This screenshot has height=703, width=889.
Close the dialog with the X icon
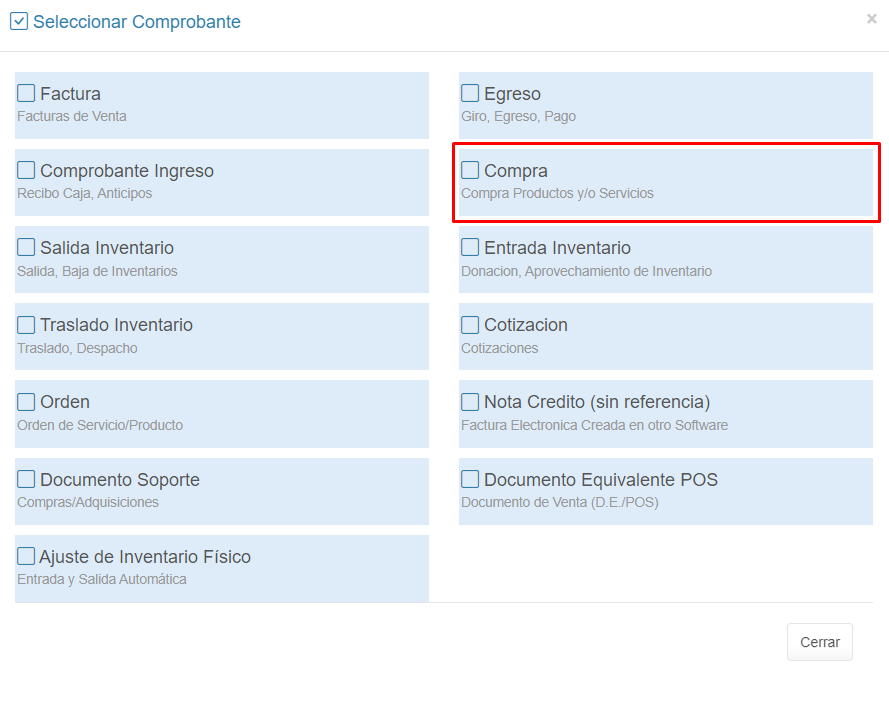coord(871,19)
